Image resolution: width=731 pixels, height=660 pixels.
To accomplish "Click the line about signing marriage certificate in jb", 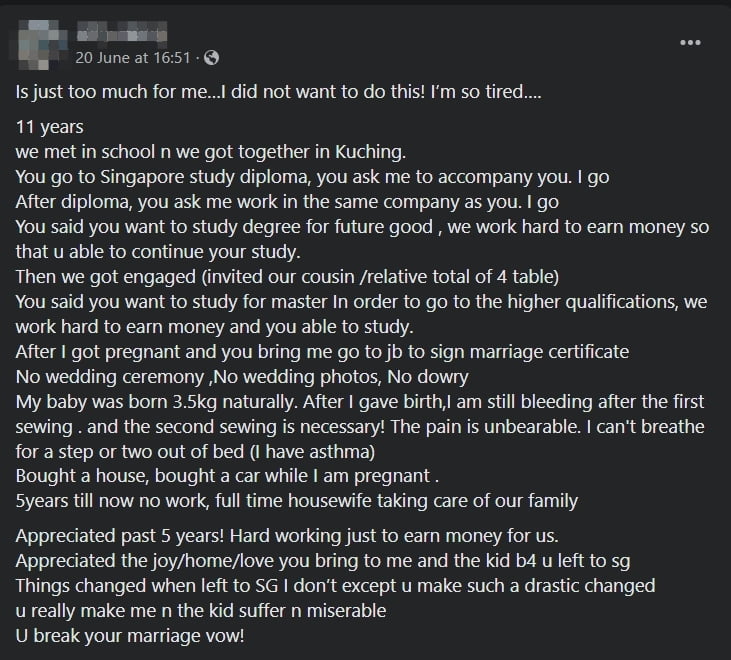I will [322, 352].
